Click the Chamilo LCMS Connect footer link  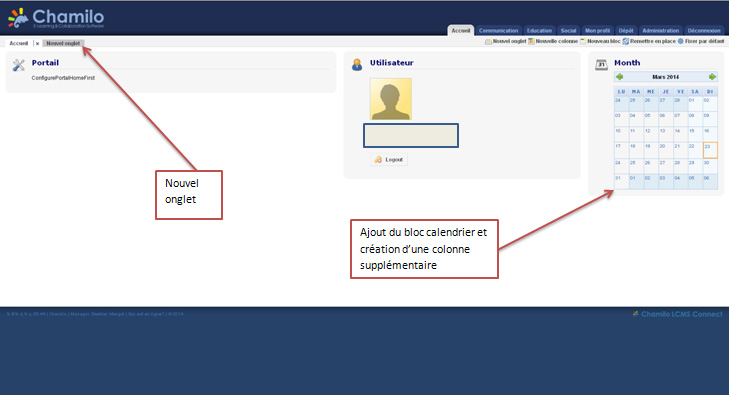pyautogui.click(x=677, y=314)
